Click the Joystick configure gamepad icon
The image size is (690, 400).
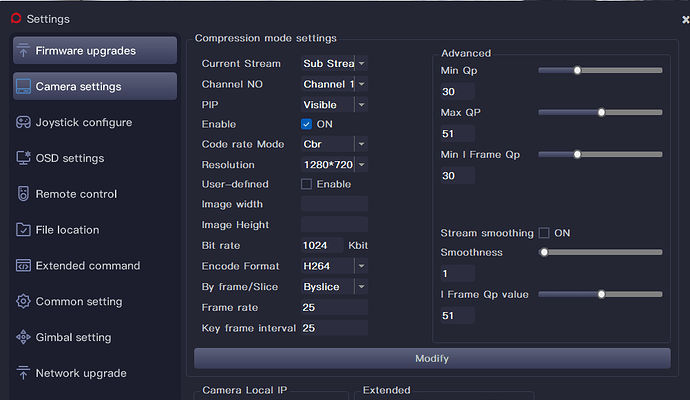(23, 123)
